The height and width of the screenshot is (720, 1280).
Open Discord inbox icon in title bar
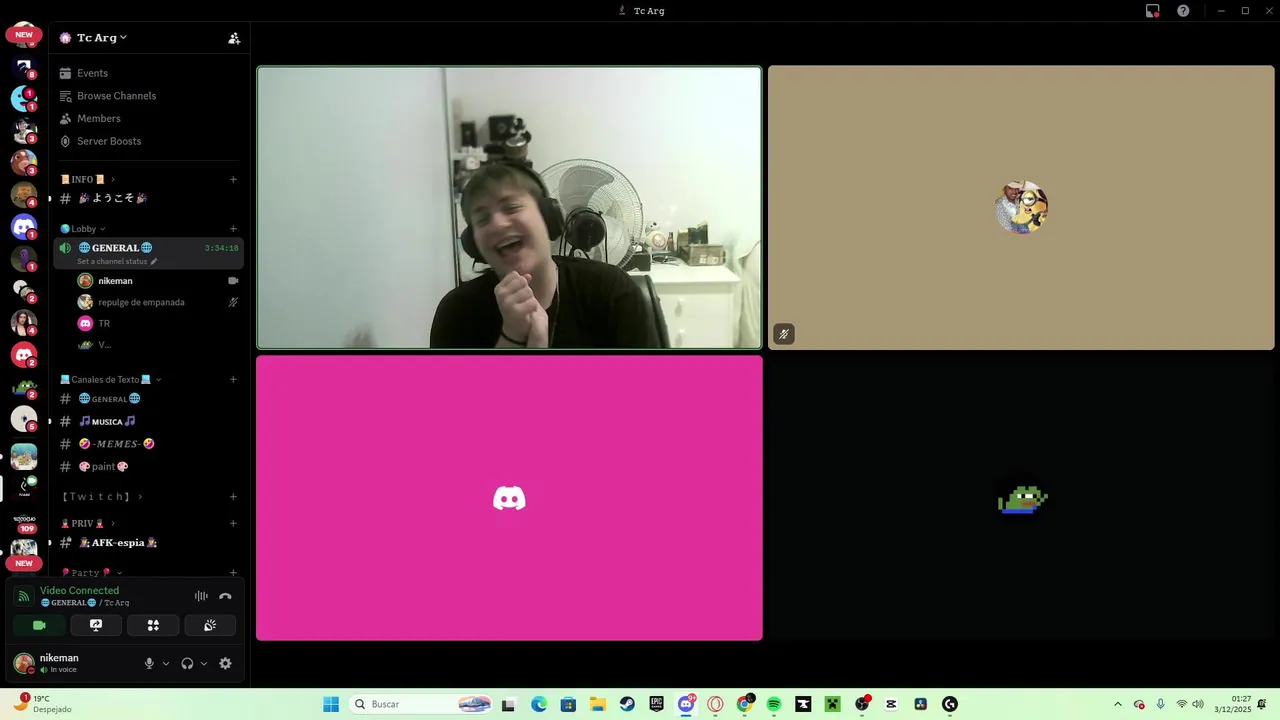point(1153,11)
